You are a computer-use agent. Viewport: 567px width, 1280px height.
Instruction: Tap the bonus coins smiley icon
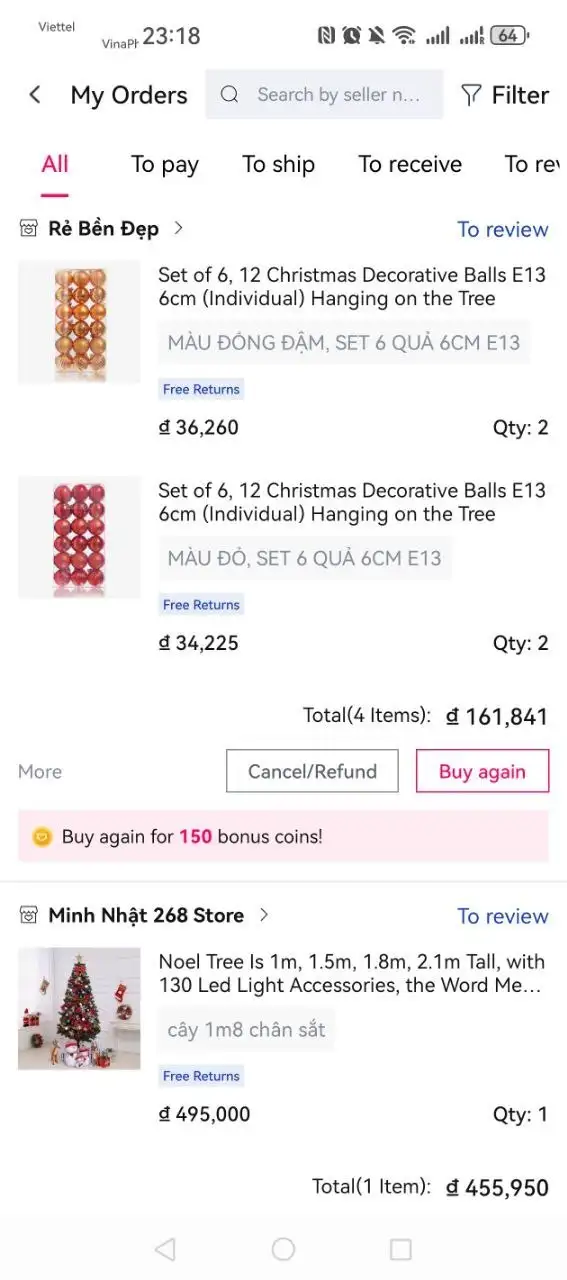tap(42, 837)
